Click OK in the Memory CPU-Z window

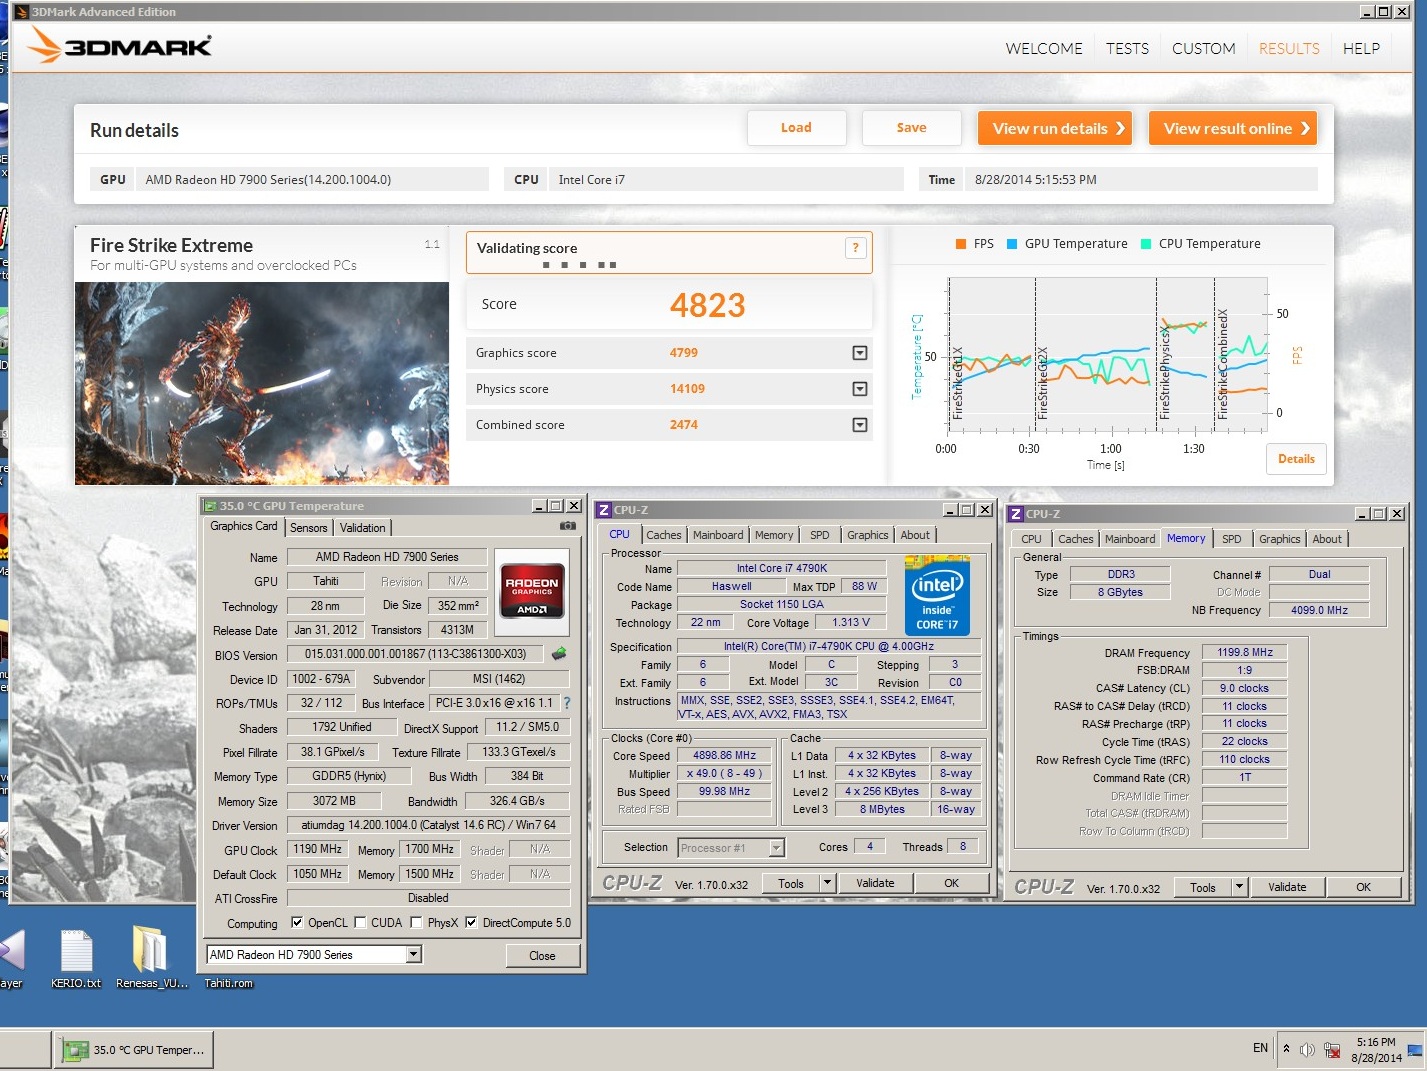pyautogui.click(x=1363, y=887)
